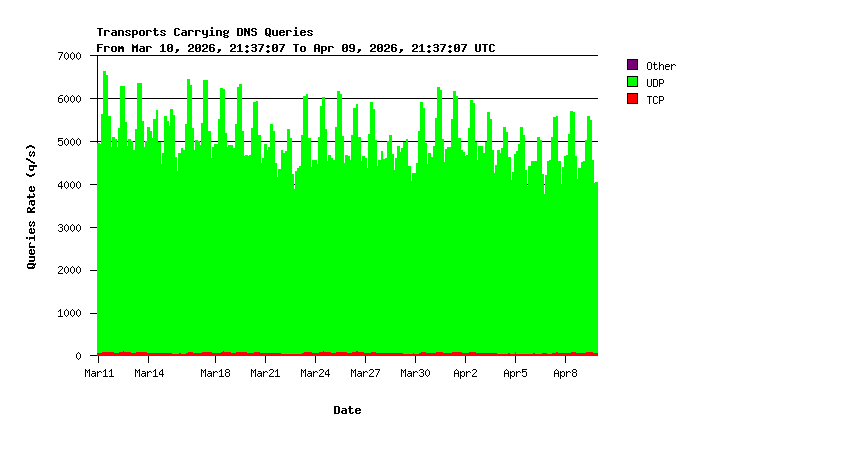
Task: Click the Mar24 date label
Action: [315, 373]
